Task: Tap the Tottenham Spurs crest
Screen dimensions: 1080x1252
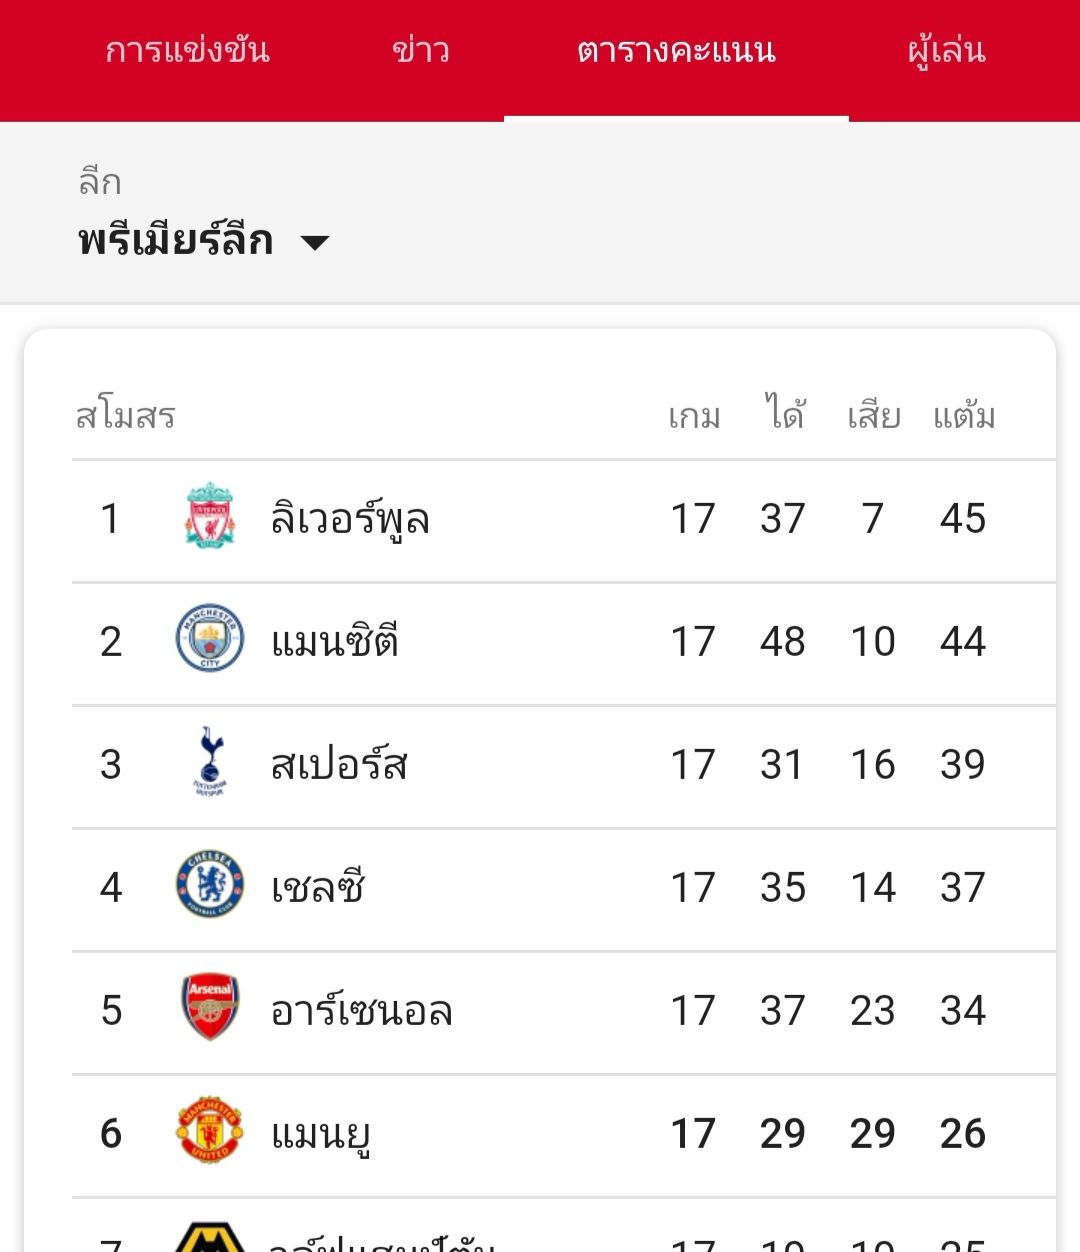Action: 210,762
